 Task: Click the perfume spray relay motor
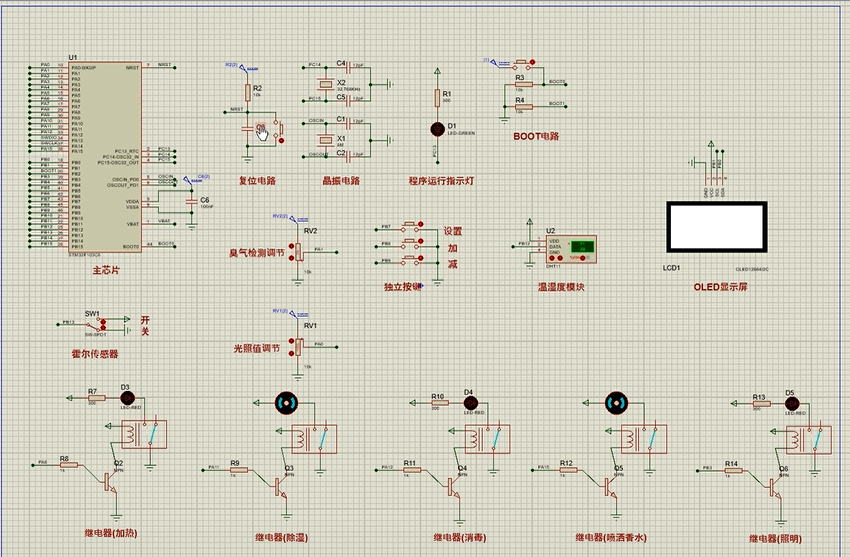click(x=617, y=402)
